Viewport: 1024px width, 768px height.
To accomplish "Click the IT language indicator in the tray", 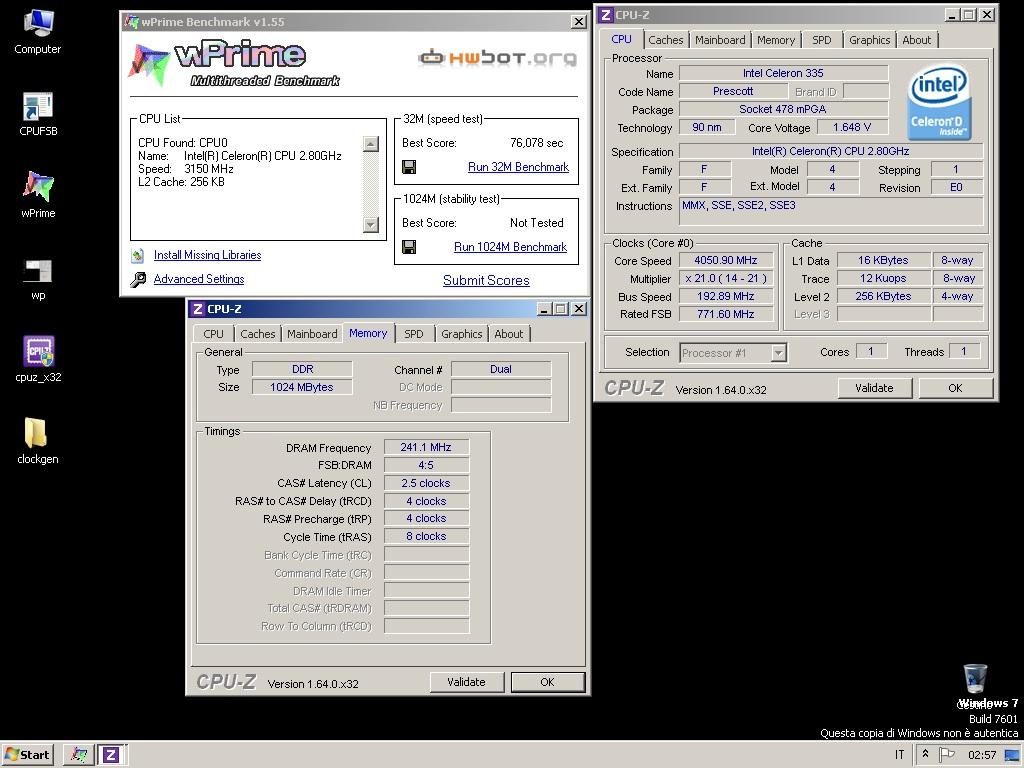I will tap(899, 755).
